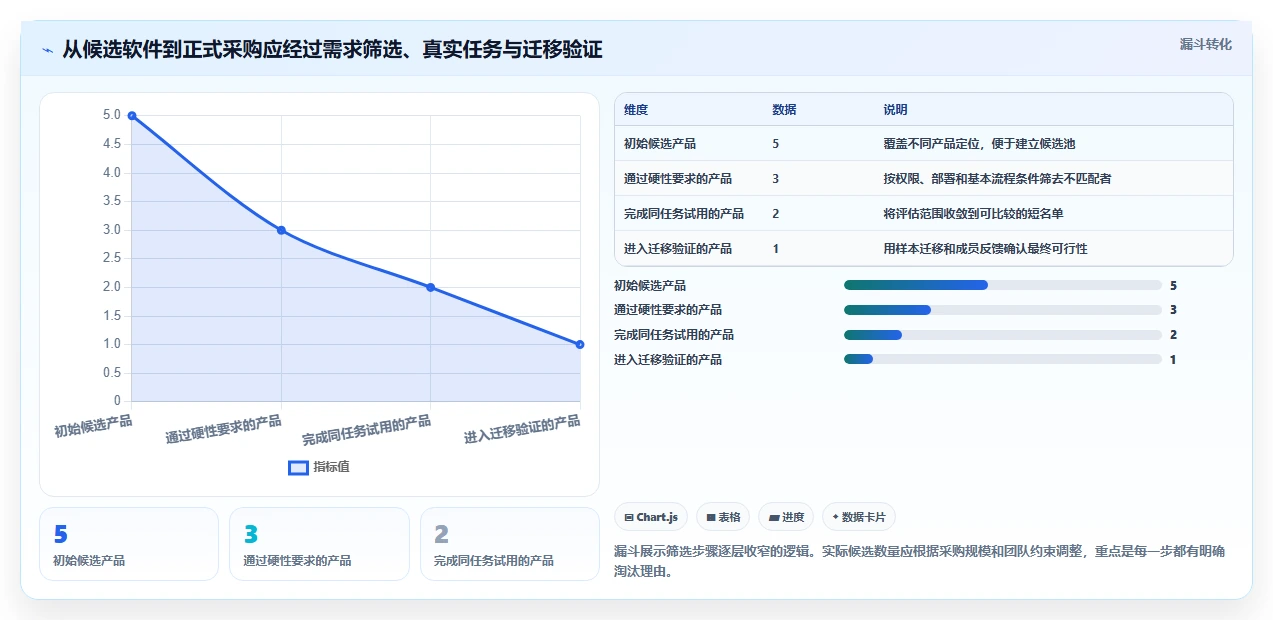Click the footer note starting 漏斗展示筛选步骤
This screenshot has height=620, width=1273.
coord(920,562)
